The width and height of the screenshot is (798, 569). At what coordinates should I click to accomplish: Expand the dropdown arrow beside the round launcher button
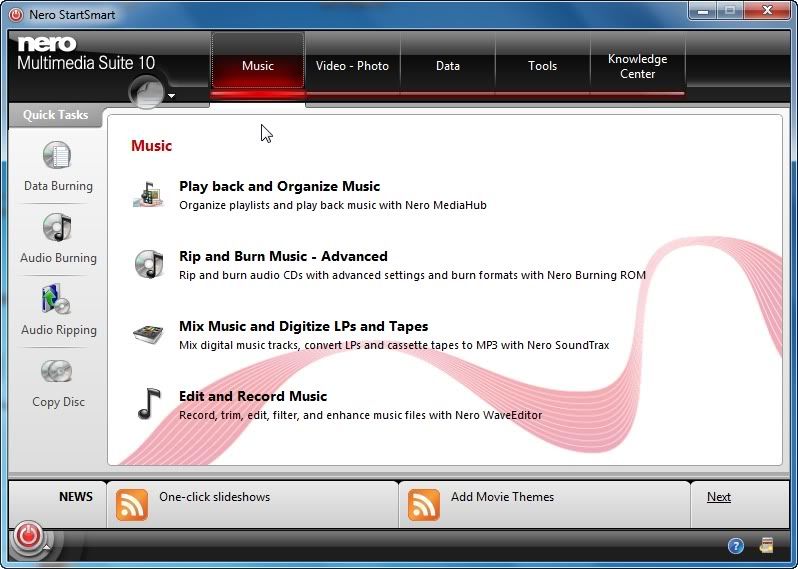172,97
